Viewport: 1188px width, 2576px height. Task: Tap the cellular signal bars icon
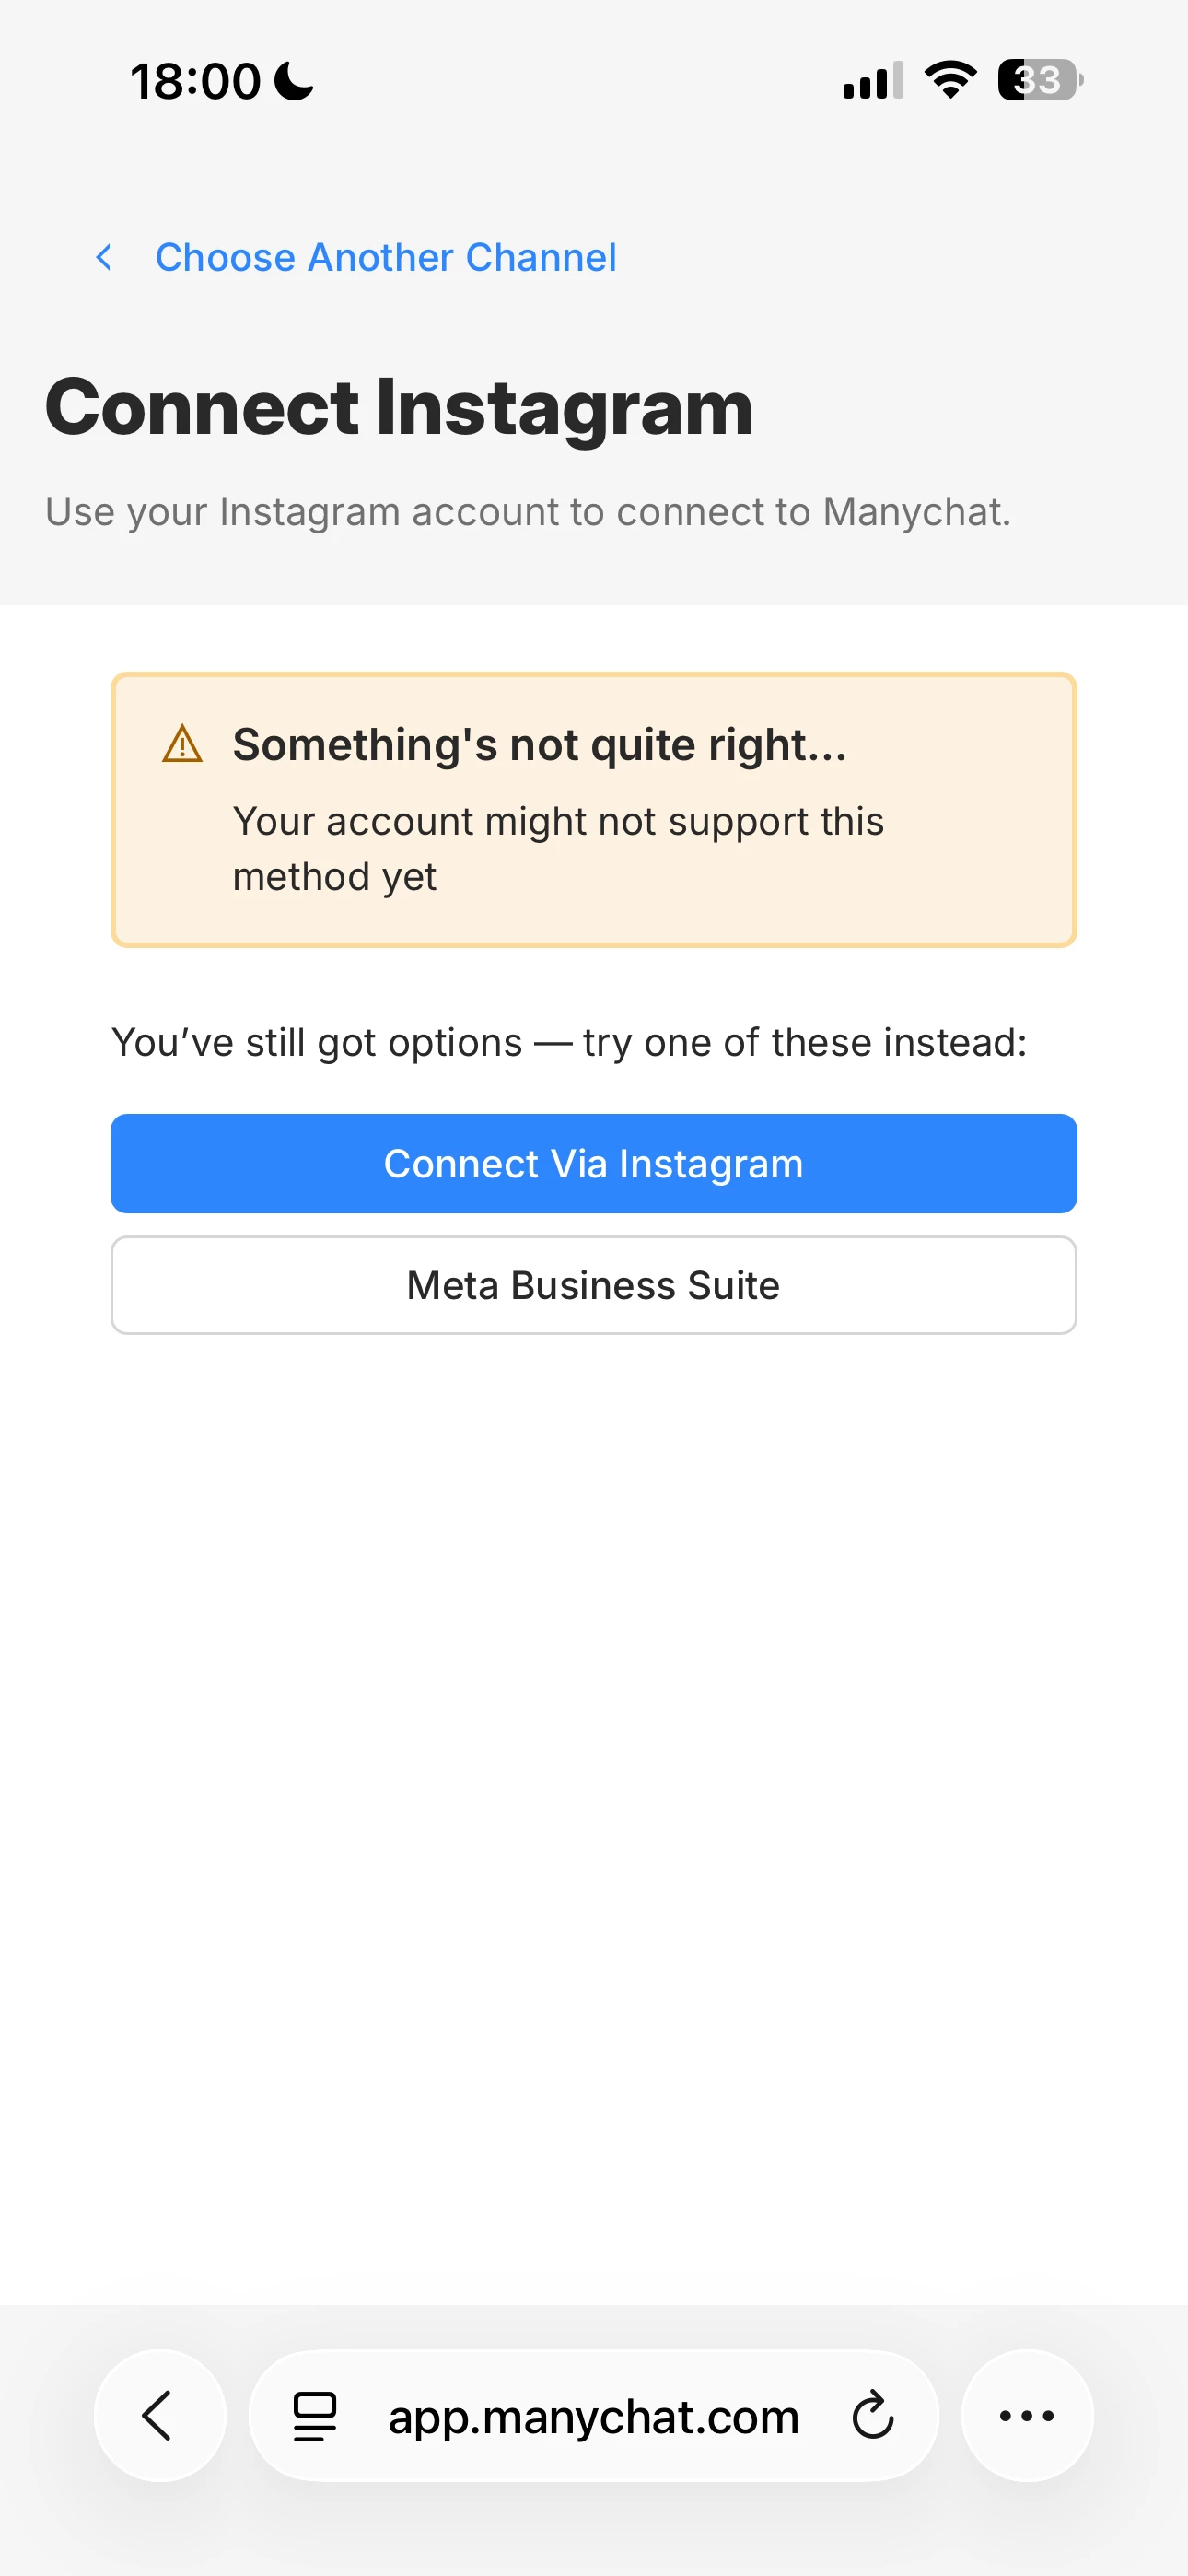coord(872,81)
